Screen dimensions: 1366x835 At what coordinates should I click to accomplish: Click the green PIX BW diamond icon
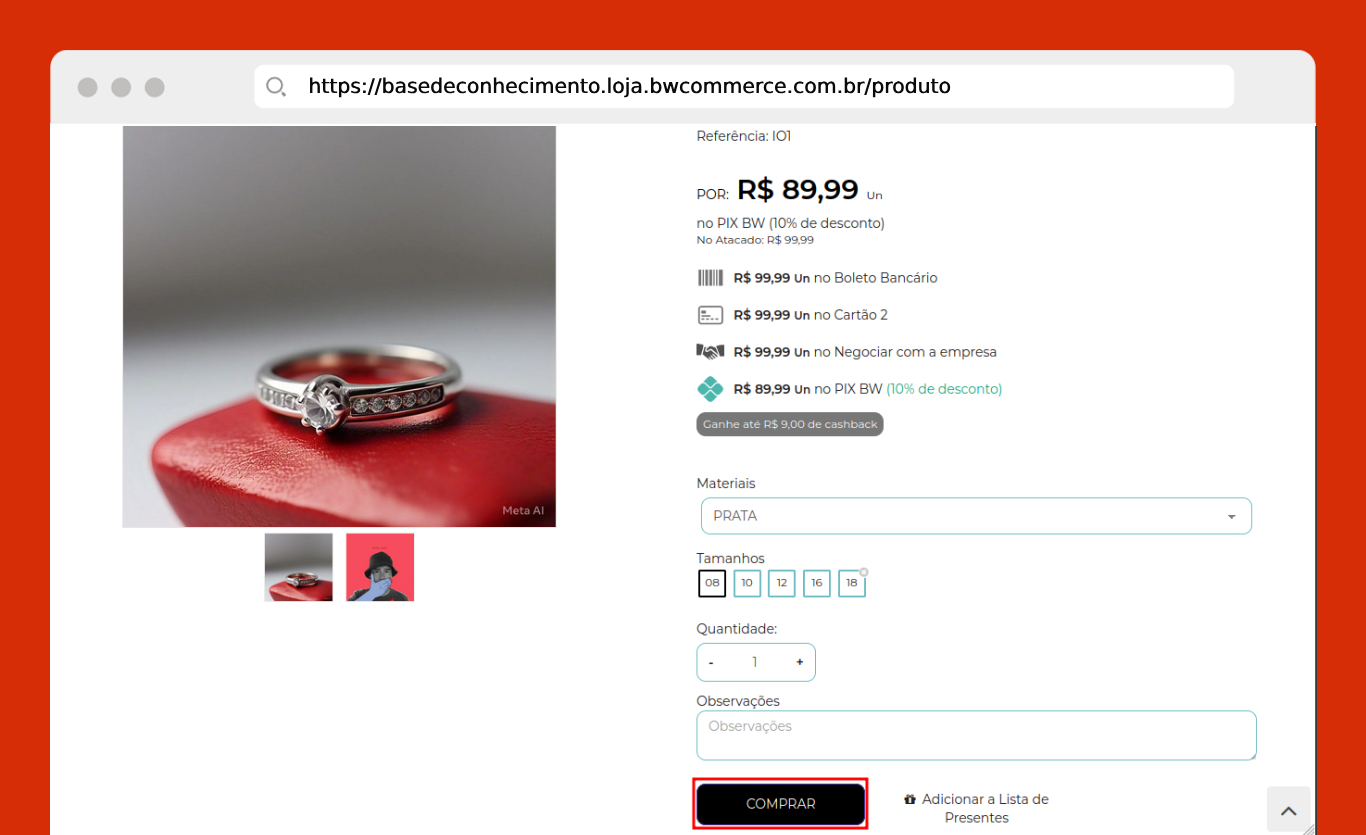coord(710,389)
